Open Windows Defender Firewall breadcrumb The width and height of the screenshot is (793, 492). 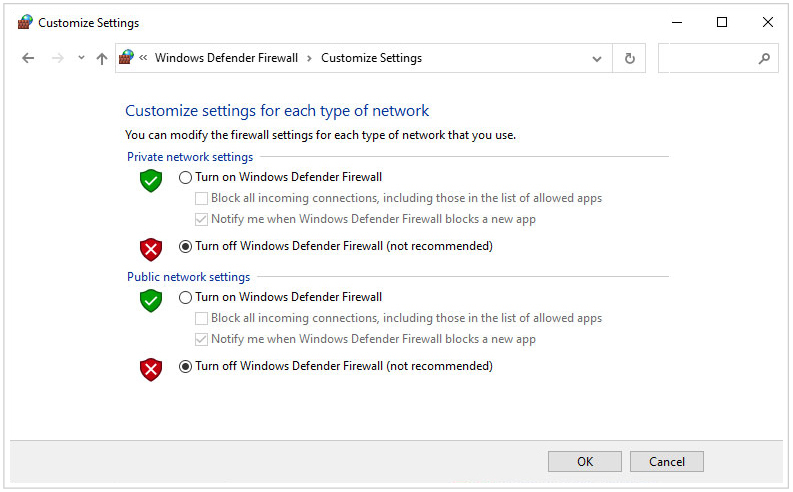[226, 58]
